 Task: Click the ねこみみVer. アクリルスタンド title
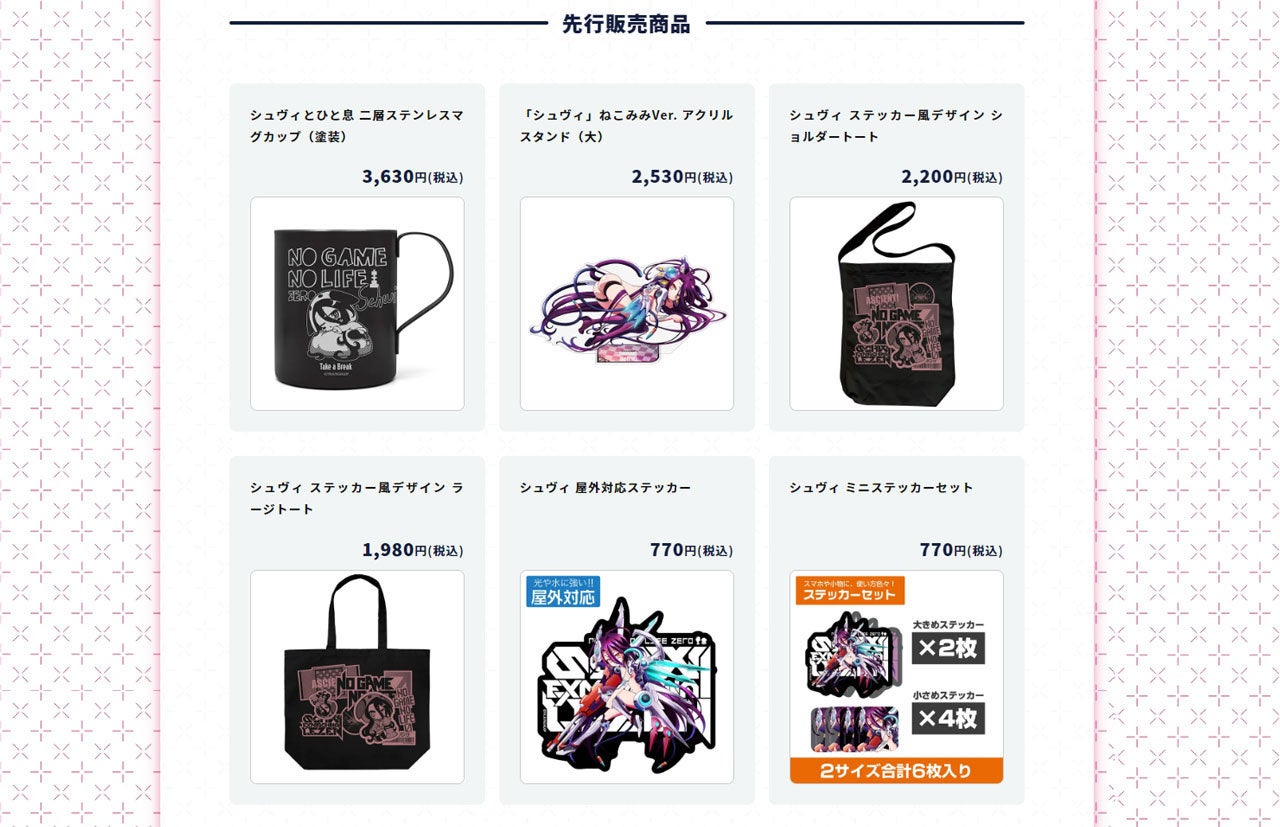point(626,126)
